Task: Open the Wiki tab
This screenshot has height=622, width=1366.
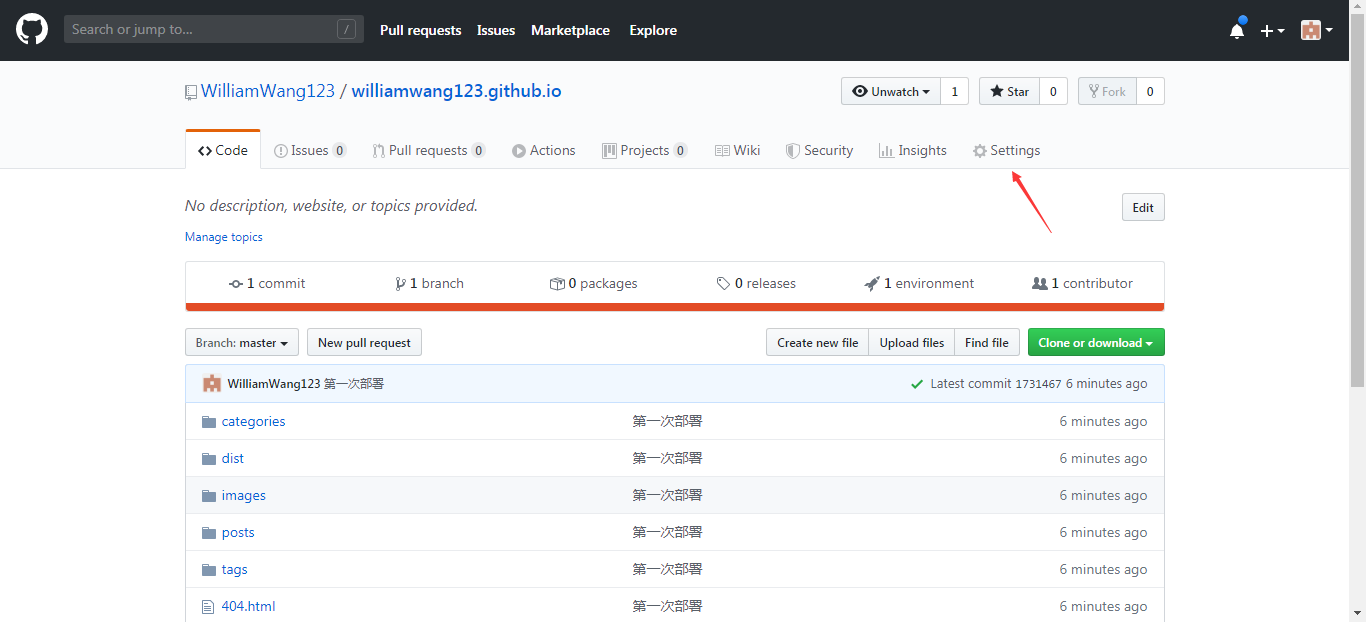Action: coord(737,150)
